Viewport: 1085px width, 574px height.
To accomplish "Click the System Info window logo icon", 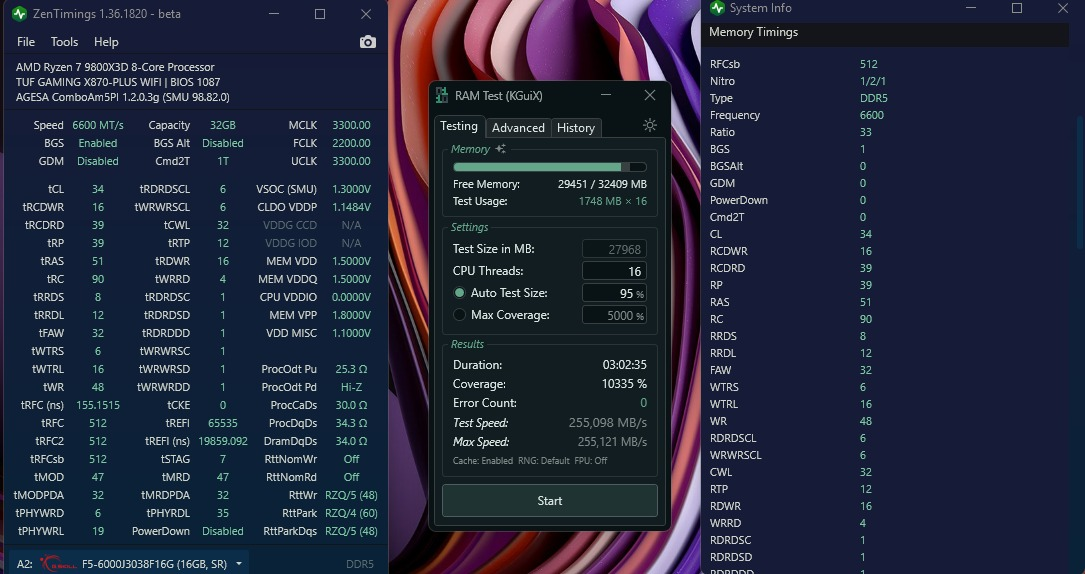I will [718, 8].
